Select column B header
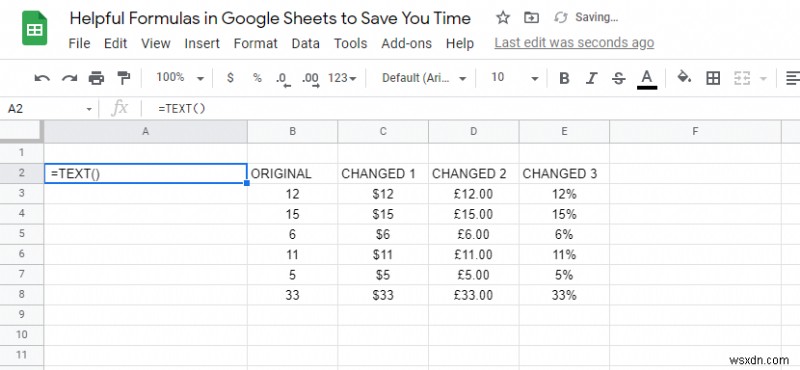Screen dimensions: 800x370 tap(292, 132)
